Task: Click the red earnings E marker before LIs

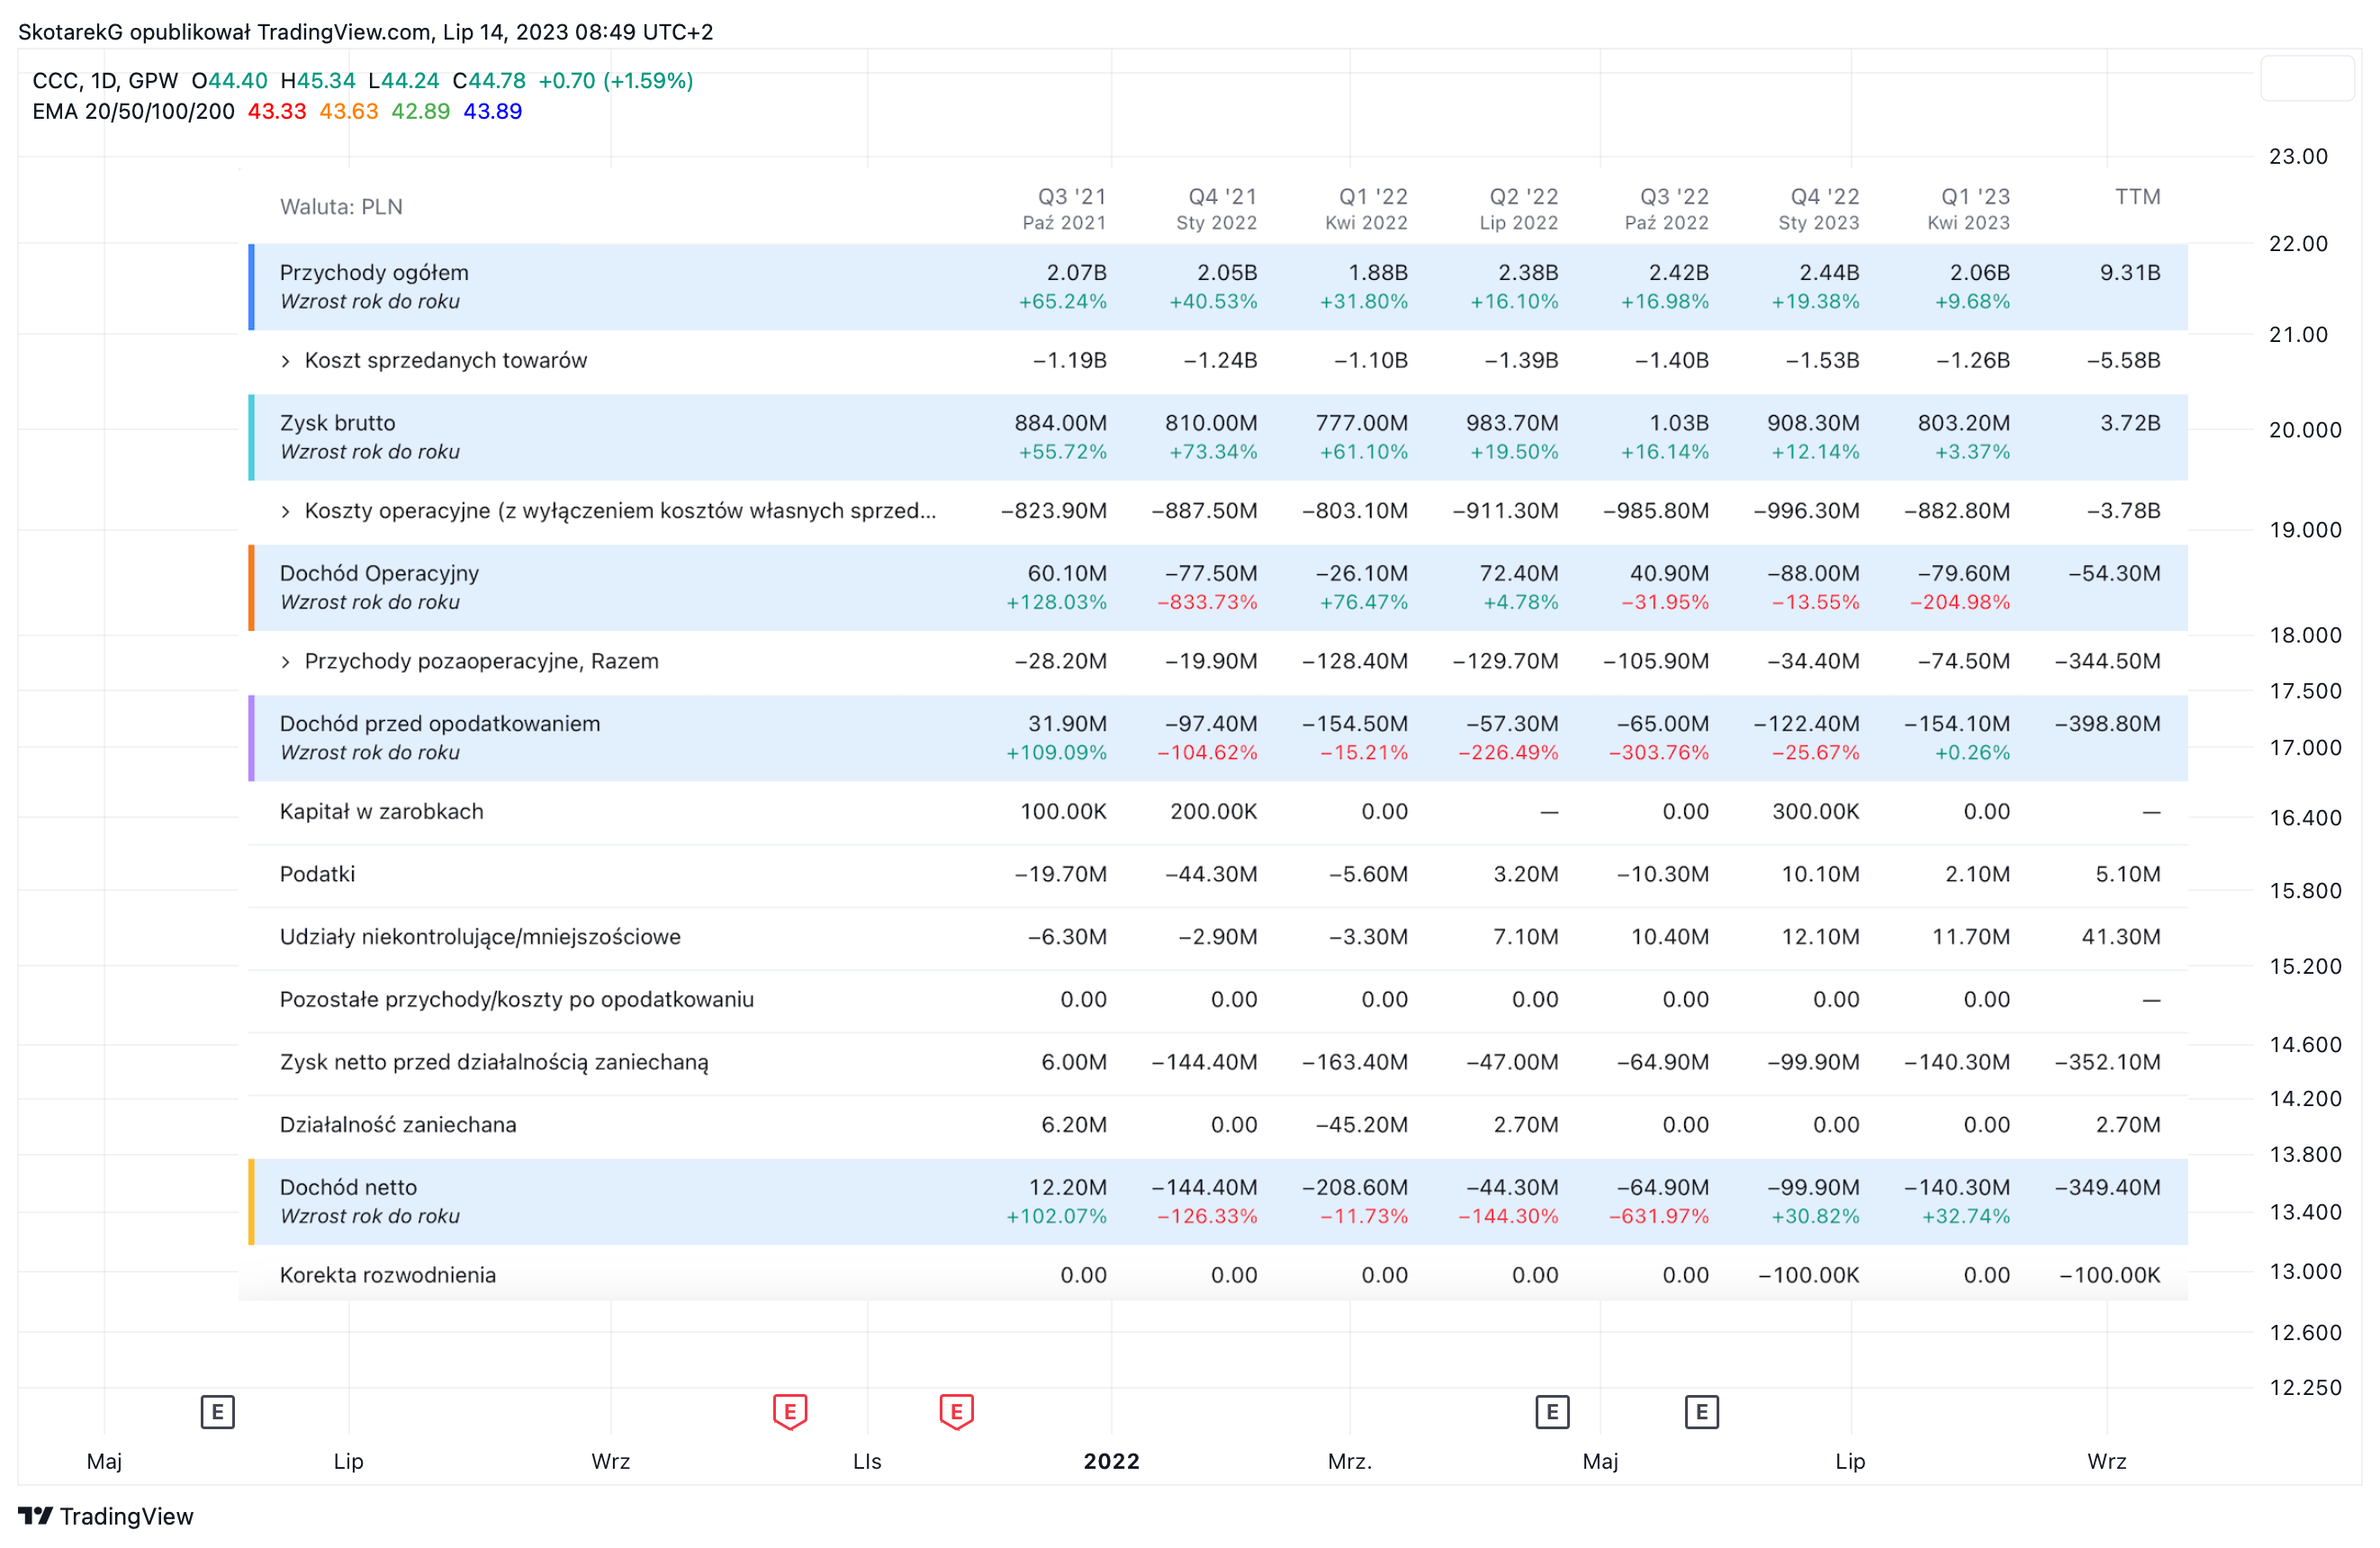Action: [790, 1412]
